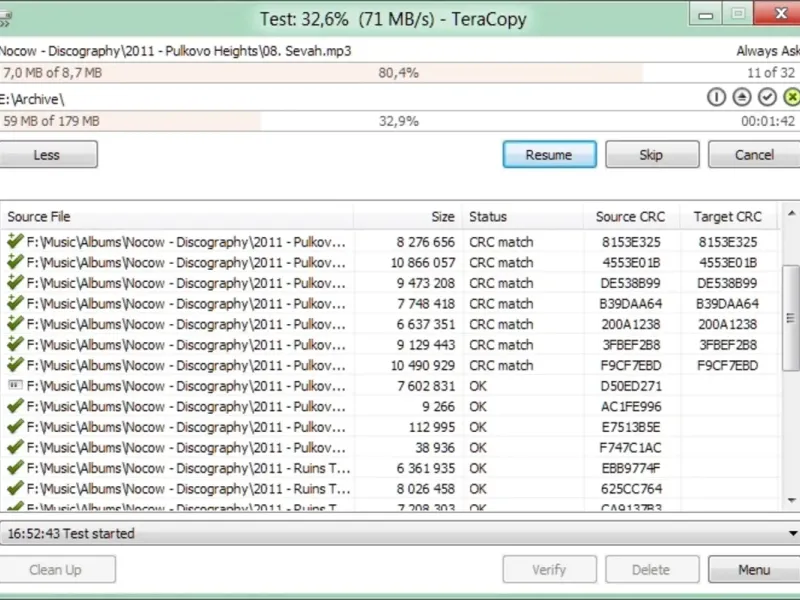Click the green check icon of the 6 361 935 row
Screen dimensions: 800x600
15,467
